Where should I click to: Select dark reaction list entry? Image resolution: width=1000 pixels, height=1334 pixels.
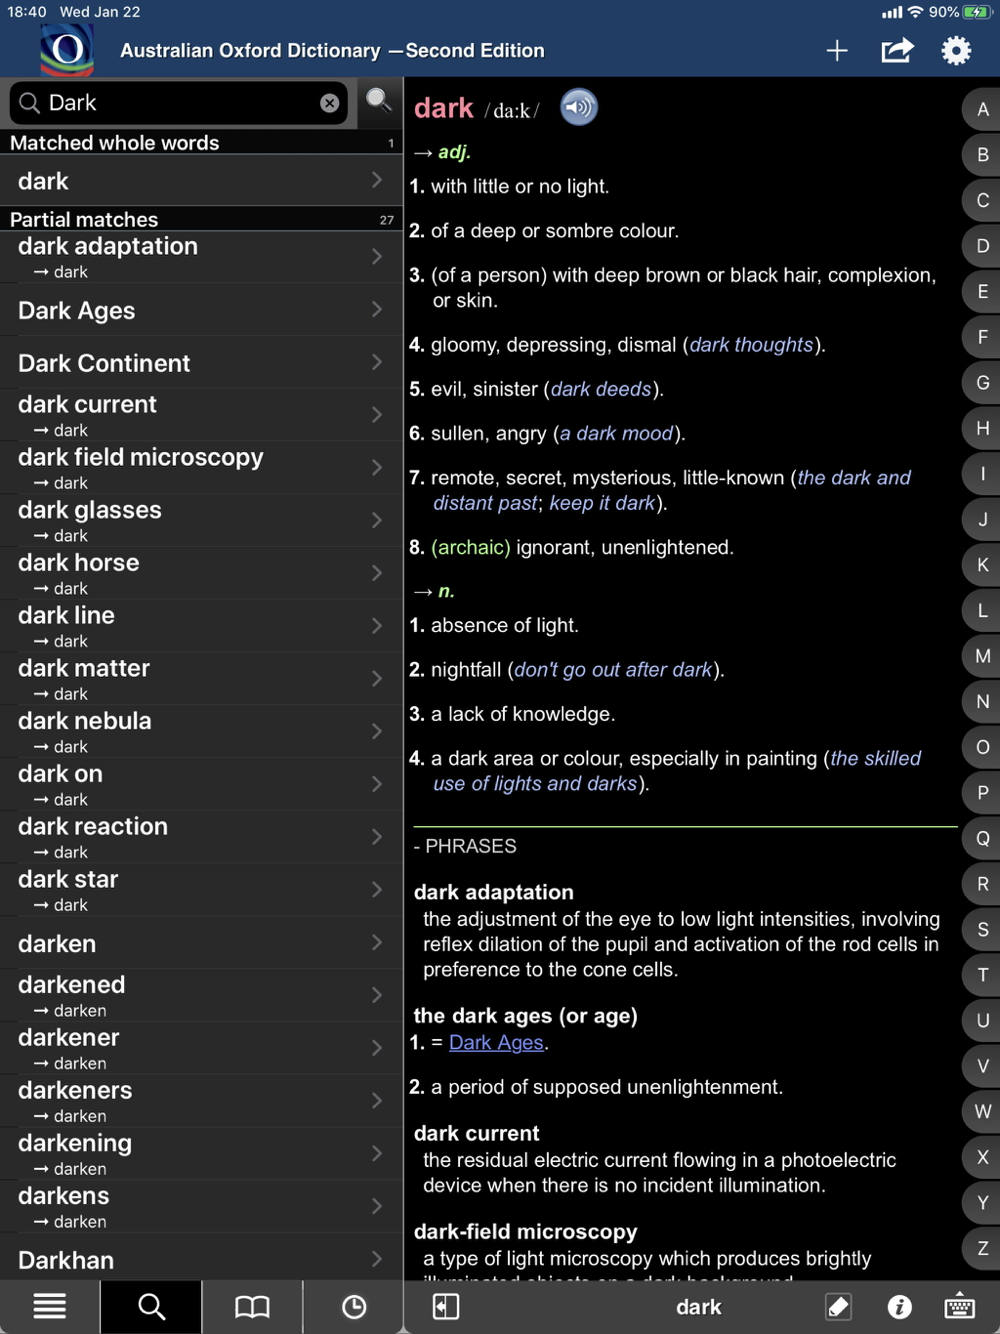tap(200, 837)
